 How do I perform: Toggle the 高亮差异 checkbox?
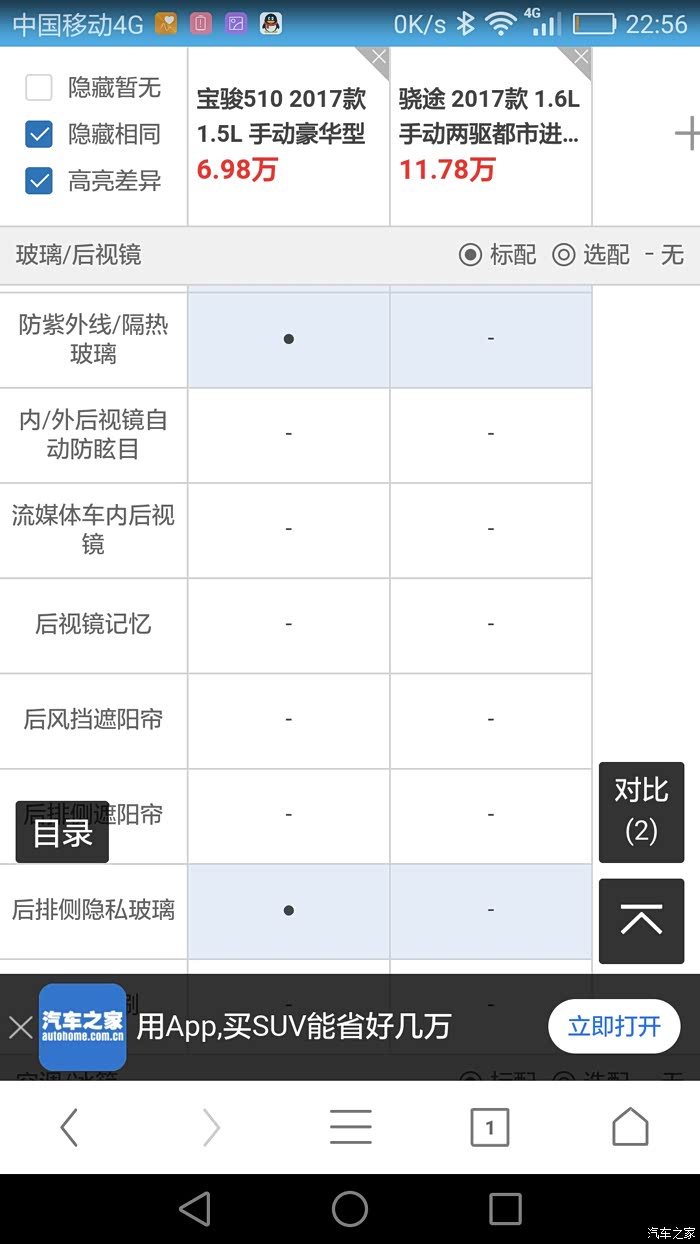pos(39,181)
